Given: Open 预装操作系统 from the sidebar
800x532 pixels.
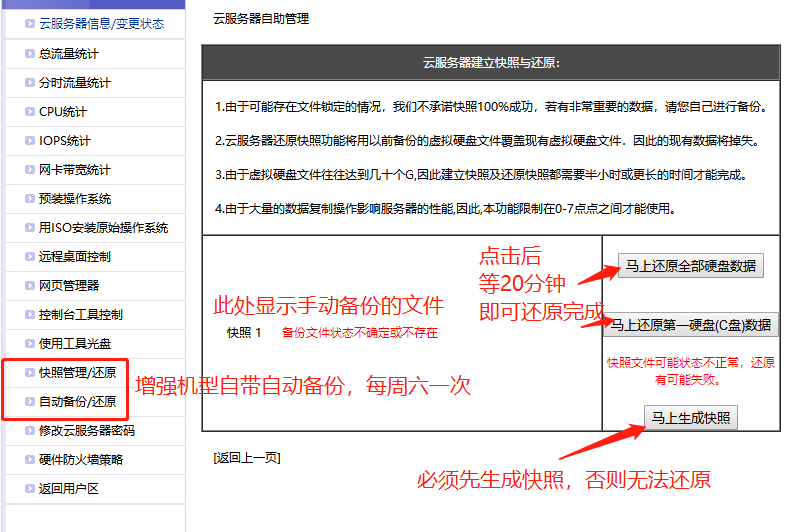Looking at the screenshot, I should point(74,198).
